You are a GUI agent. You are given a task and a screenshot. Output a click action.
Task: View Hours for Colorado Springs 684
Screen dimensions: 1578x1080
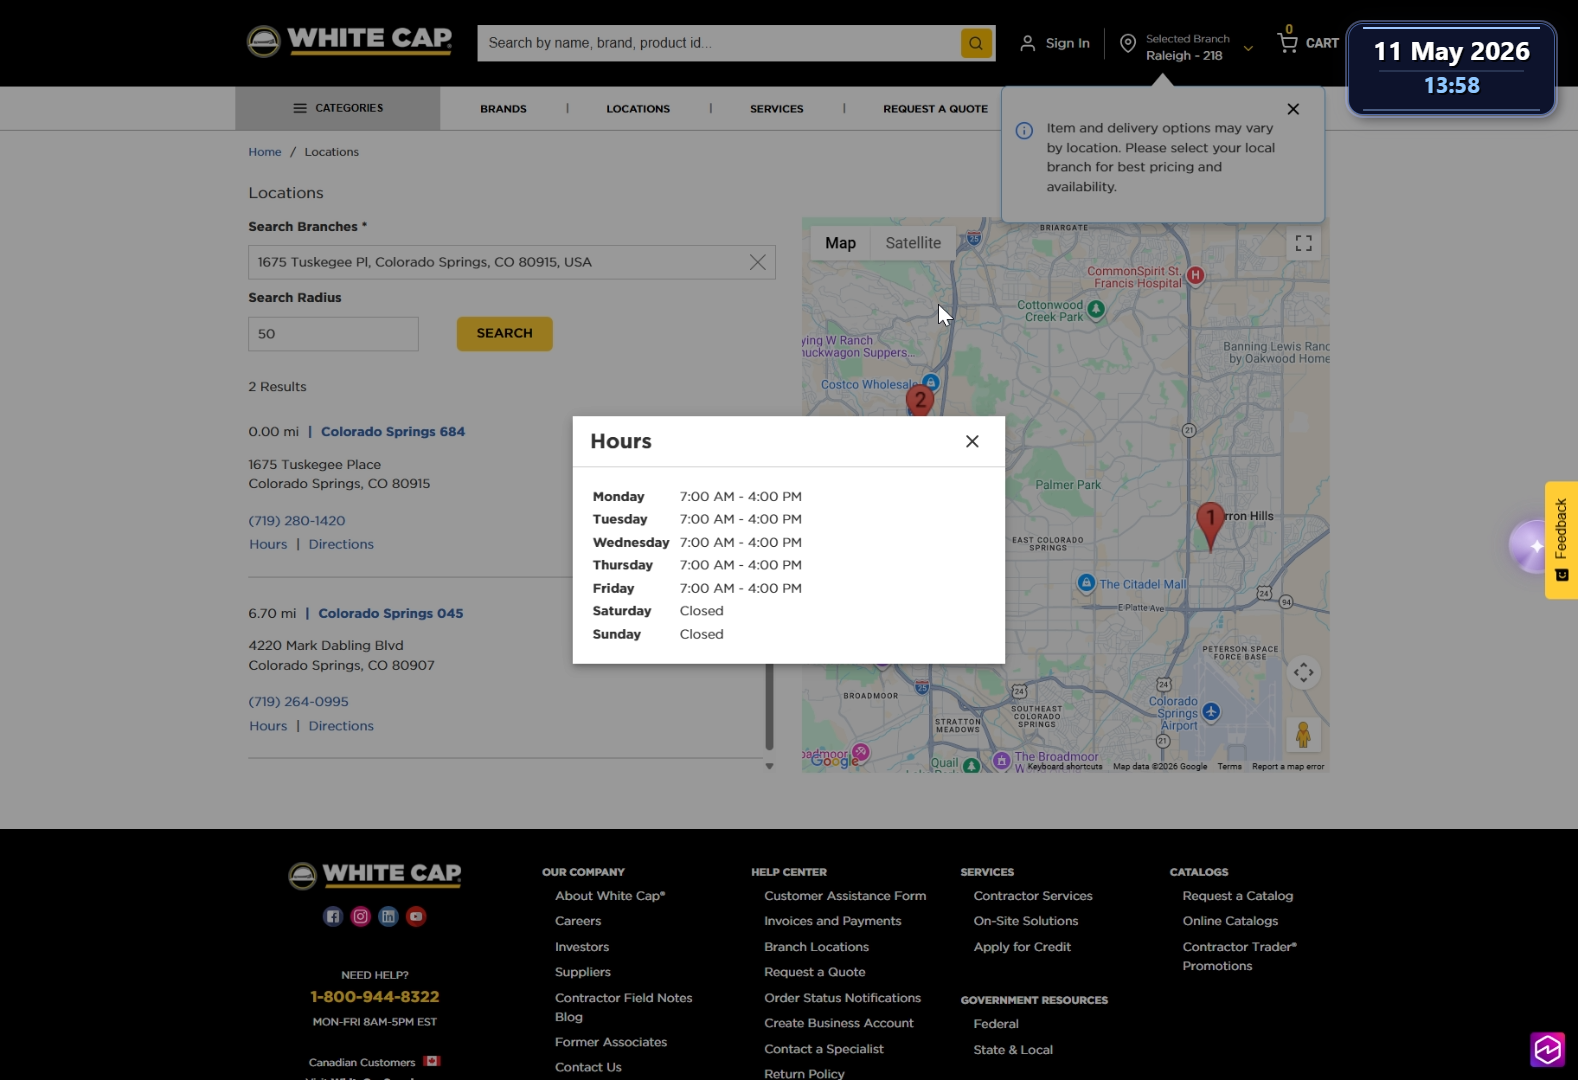(268, 544)
